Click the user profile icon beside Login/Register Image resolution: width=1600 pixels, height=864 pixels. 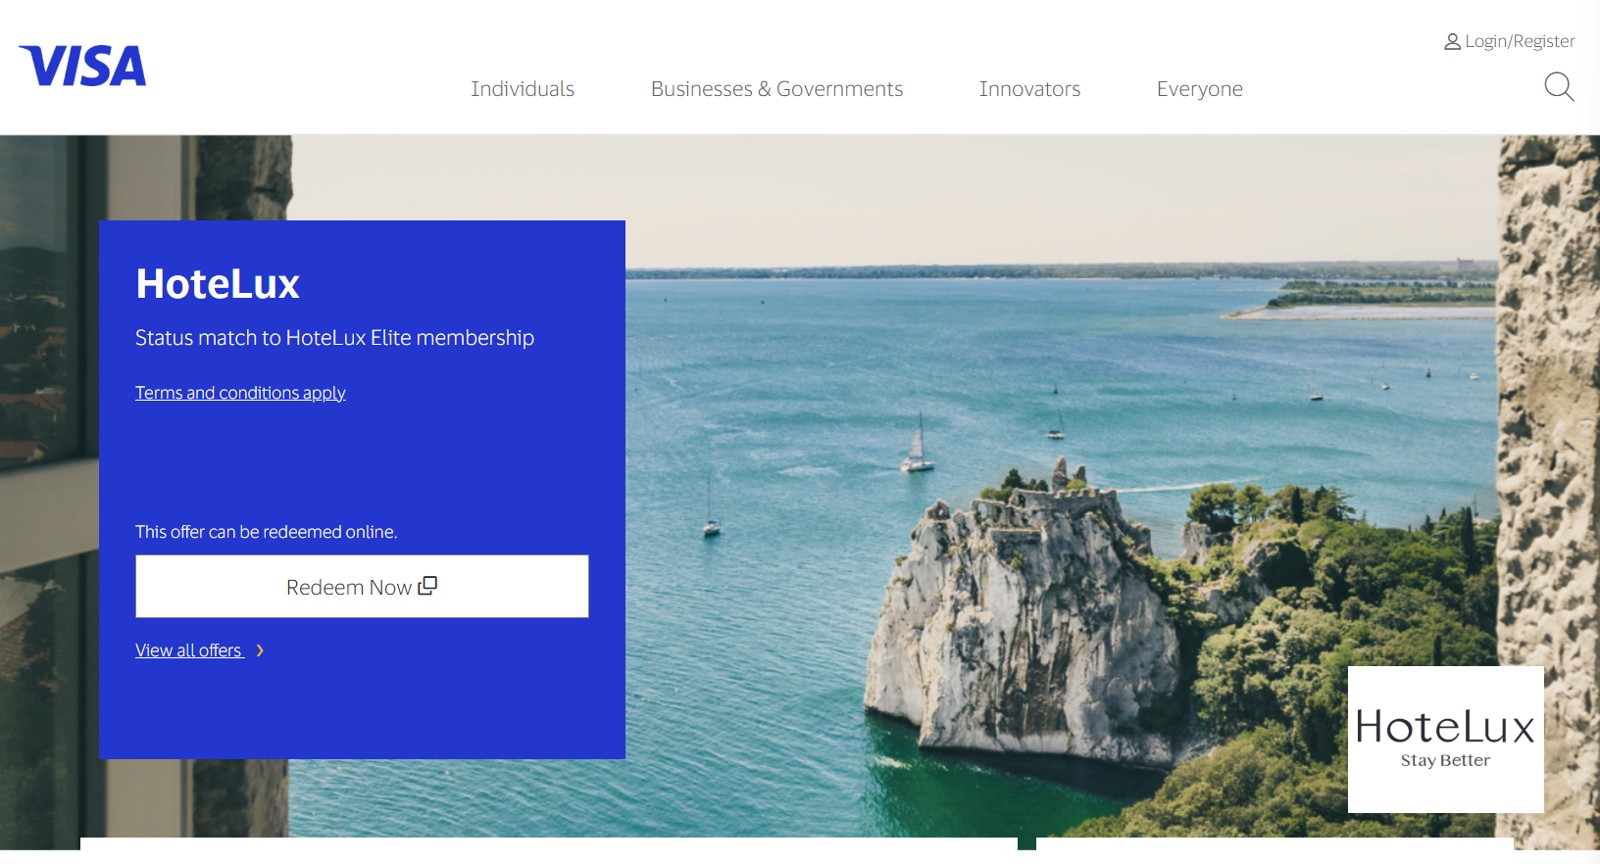click(x=1452, y=42)
